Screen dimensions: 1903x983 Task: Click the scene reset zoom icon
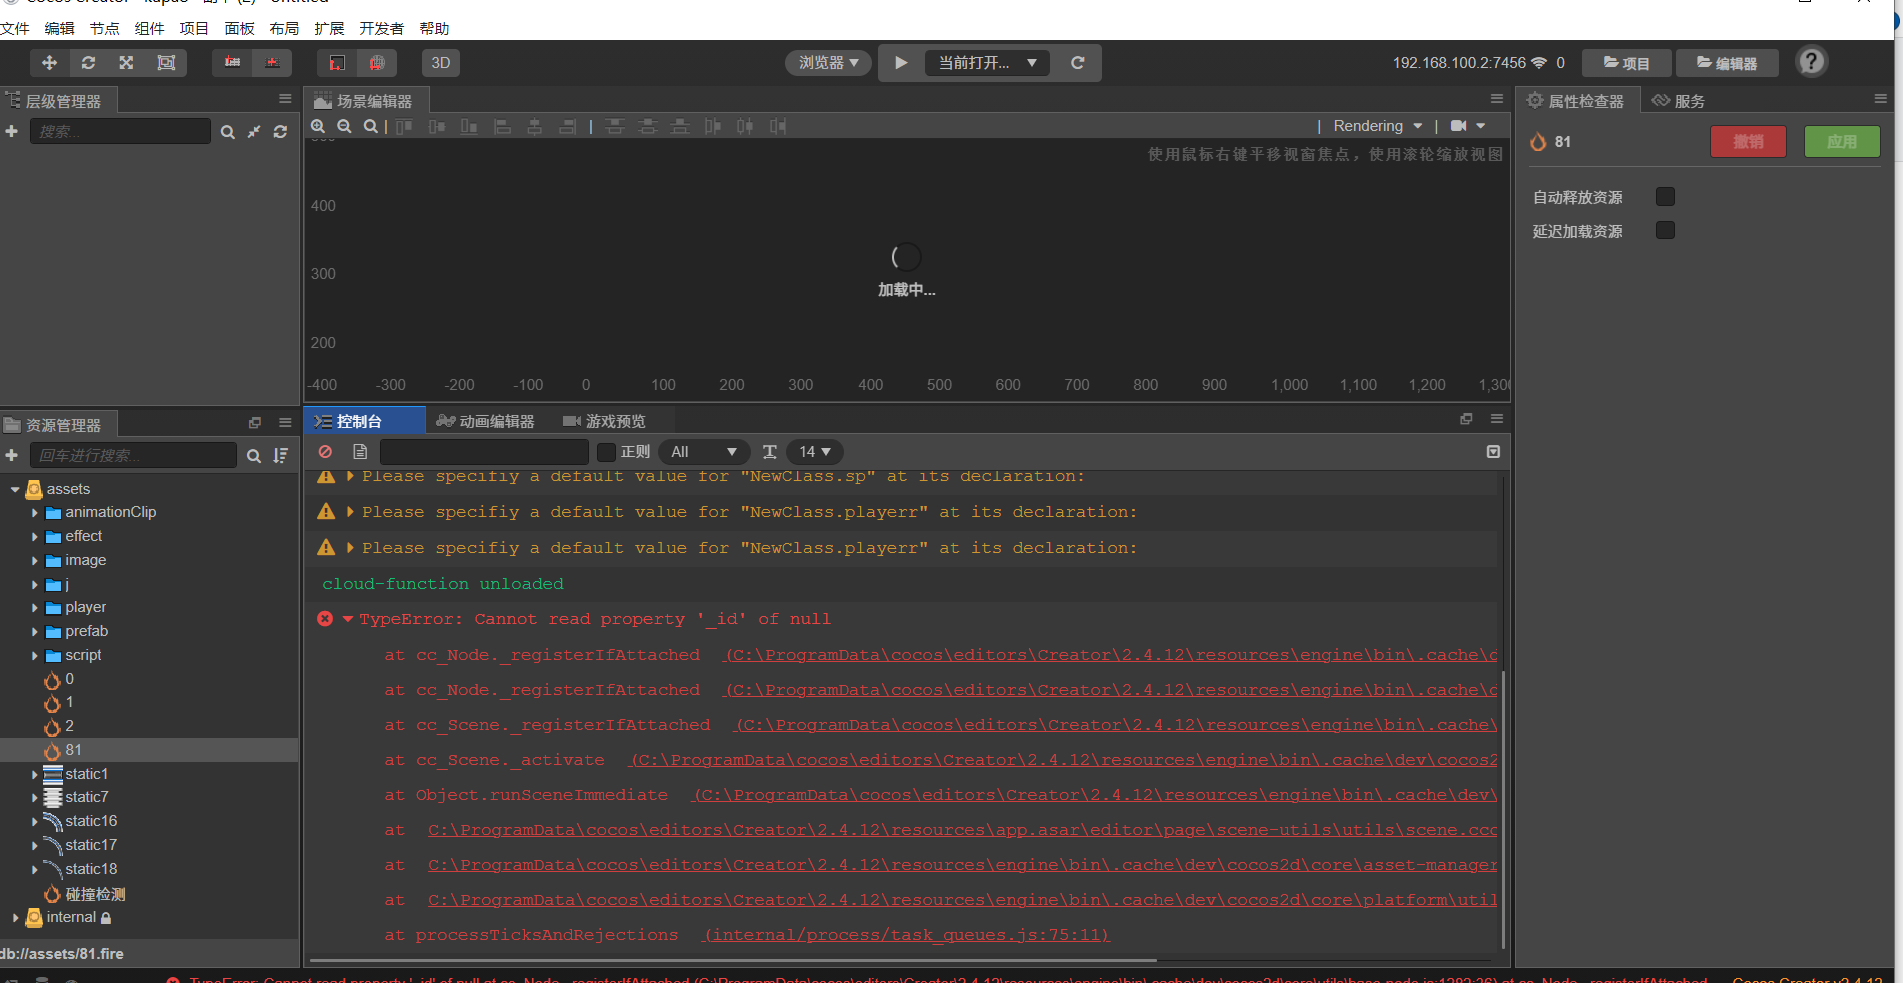[x=371, y=126]
